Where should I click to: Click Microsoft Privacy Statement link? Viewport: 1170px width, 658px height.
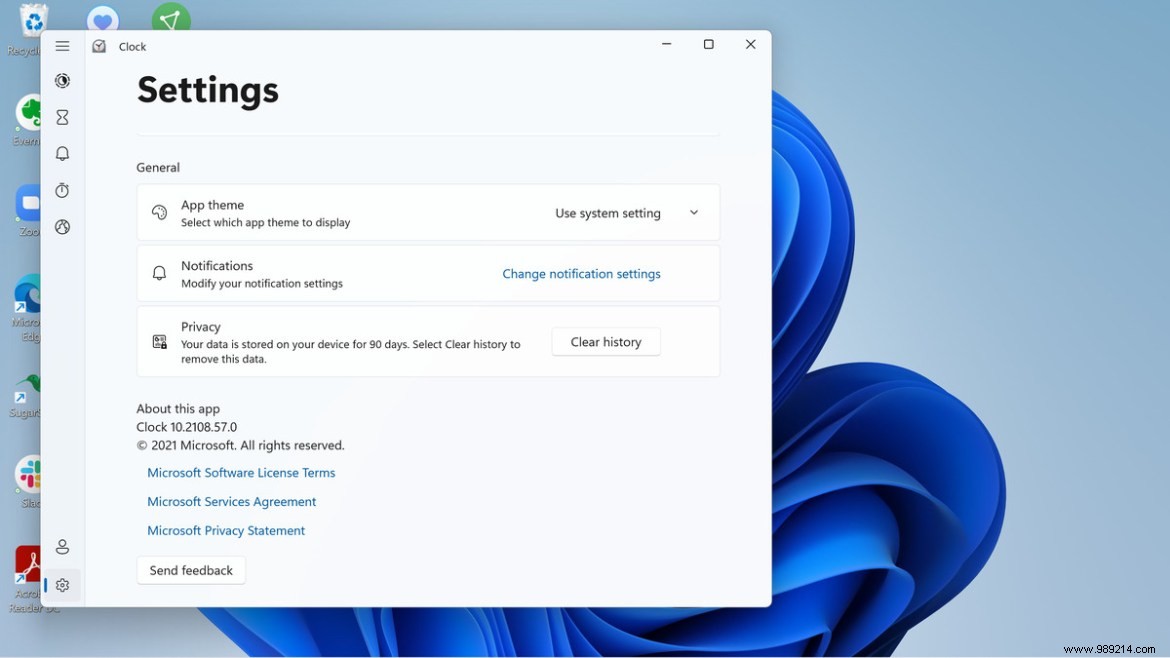click(226, 530)
